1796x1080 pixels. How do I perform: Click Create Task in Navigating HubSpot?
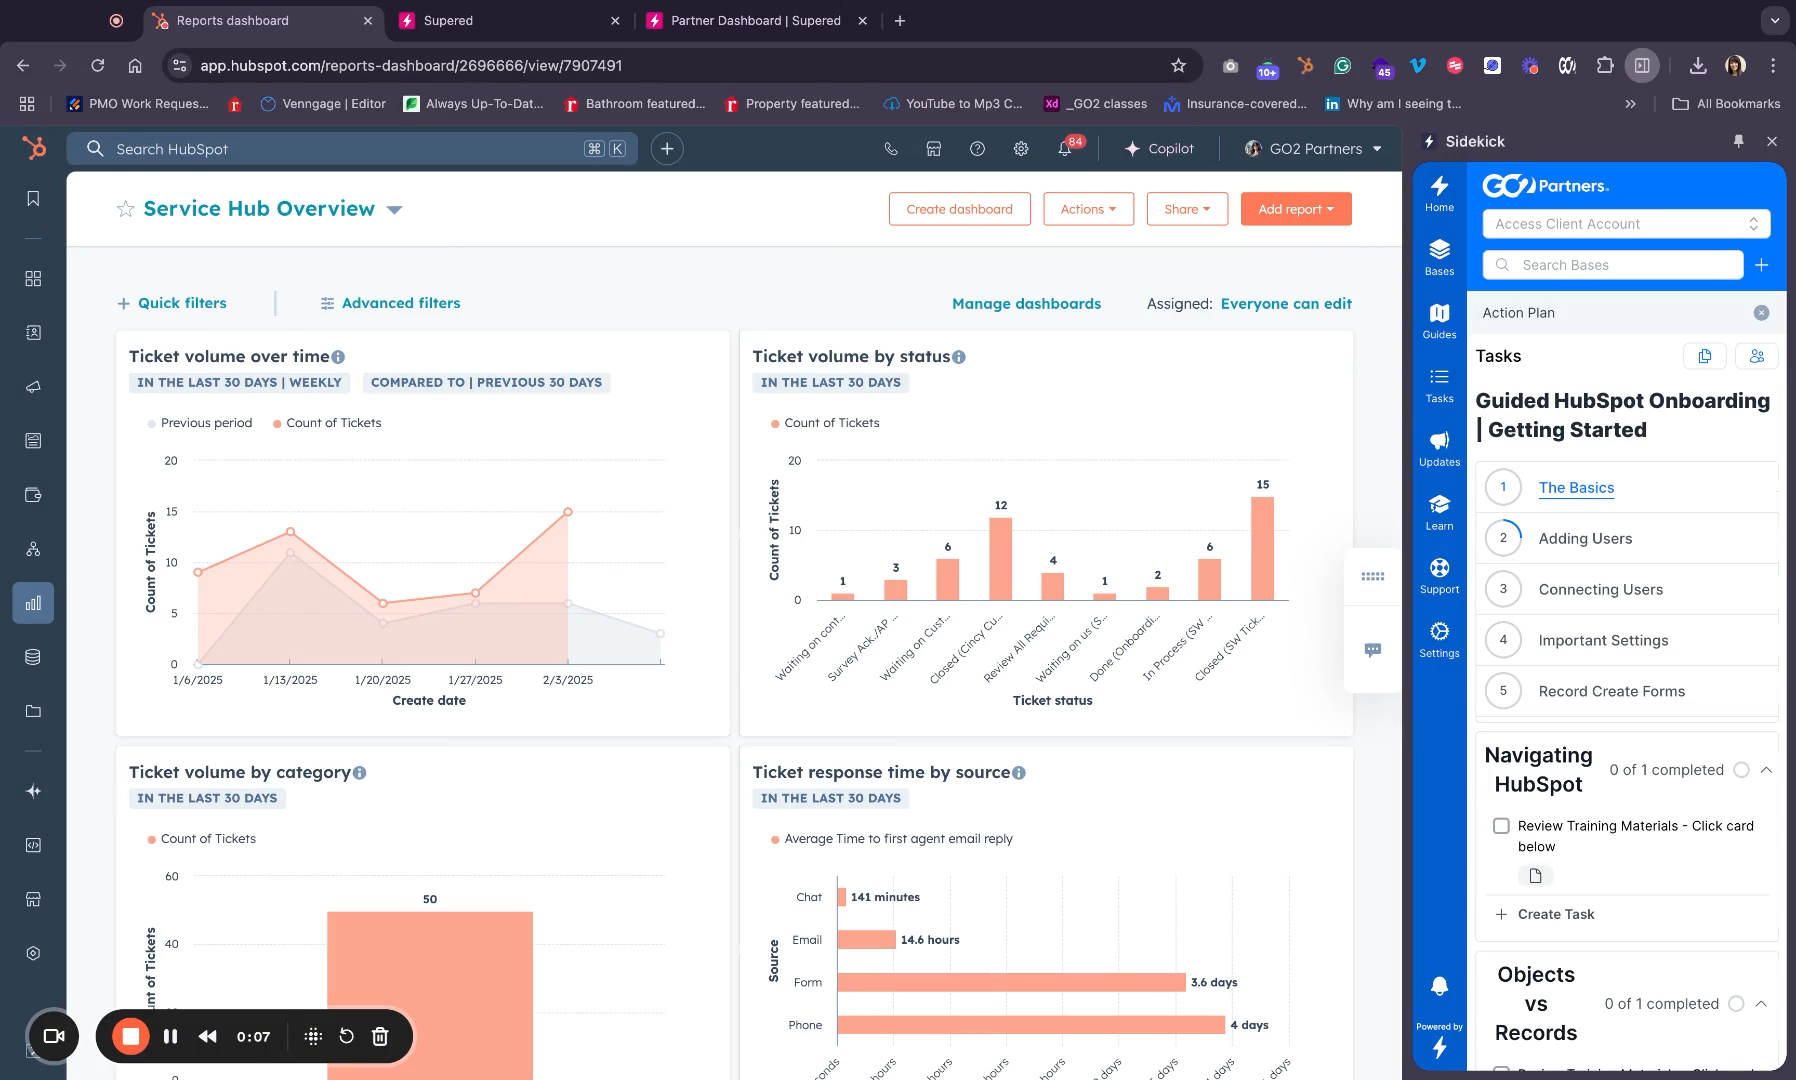click(1545, 915)
